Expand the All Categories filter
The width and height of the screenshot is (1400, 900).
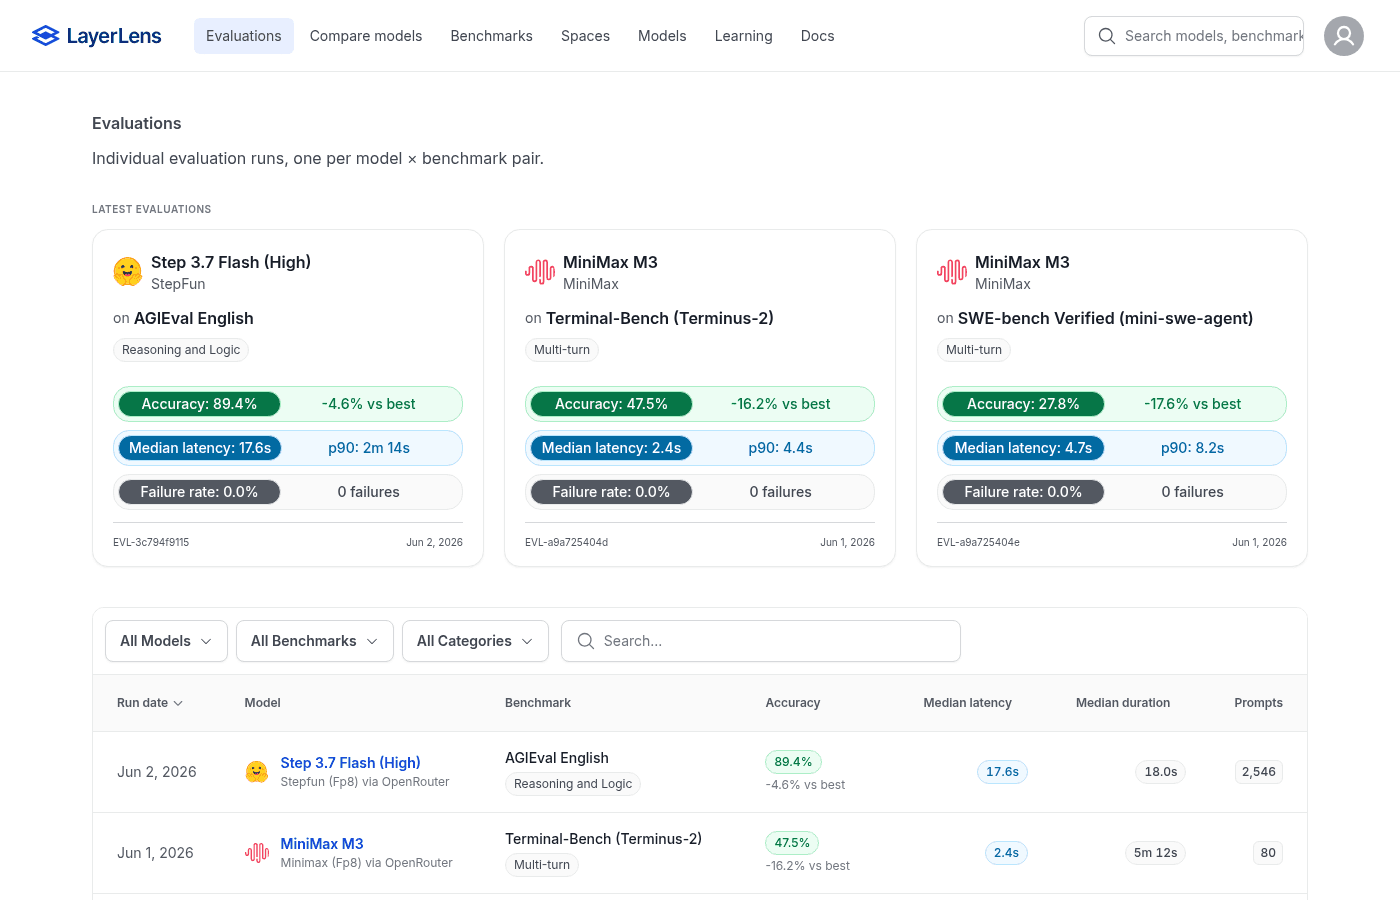point(475,641)
